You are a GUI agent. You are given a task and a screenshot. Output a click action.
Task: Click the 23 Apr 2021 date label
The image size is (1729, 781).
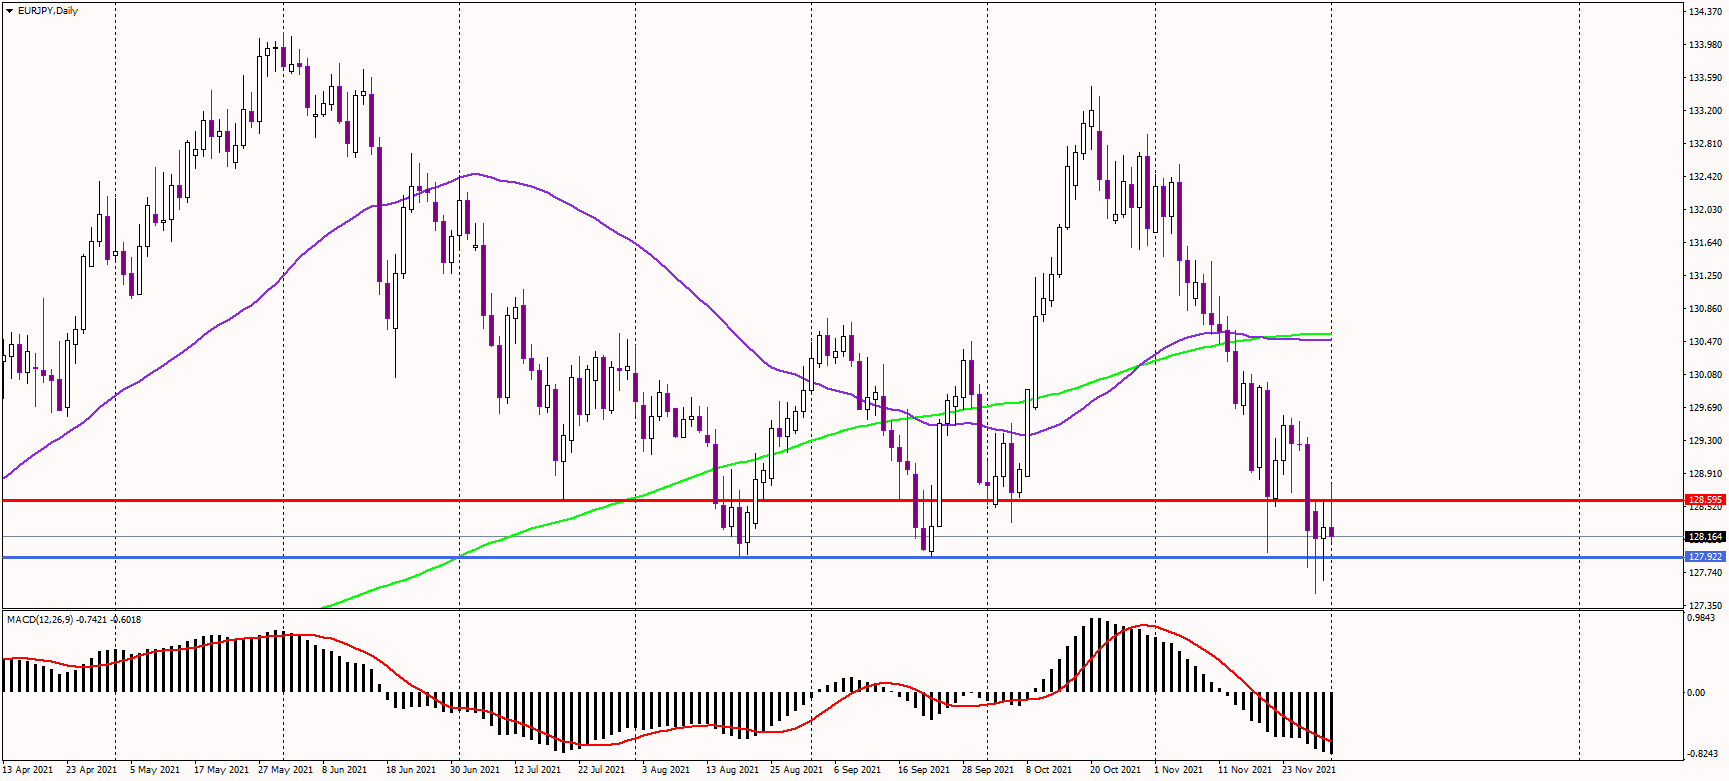91,770
